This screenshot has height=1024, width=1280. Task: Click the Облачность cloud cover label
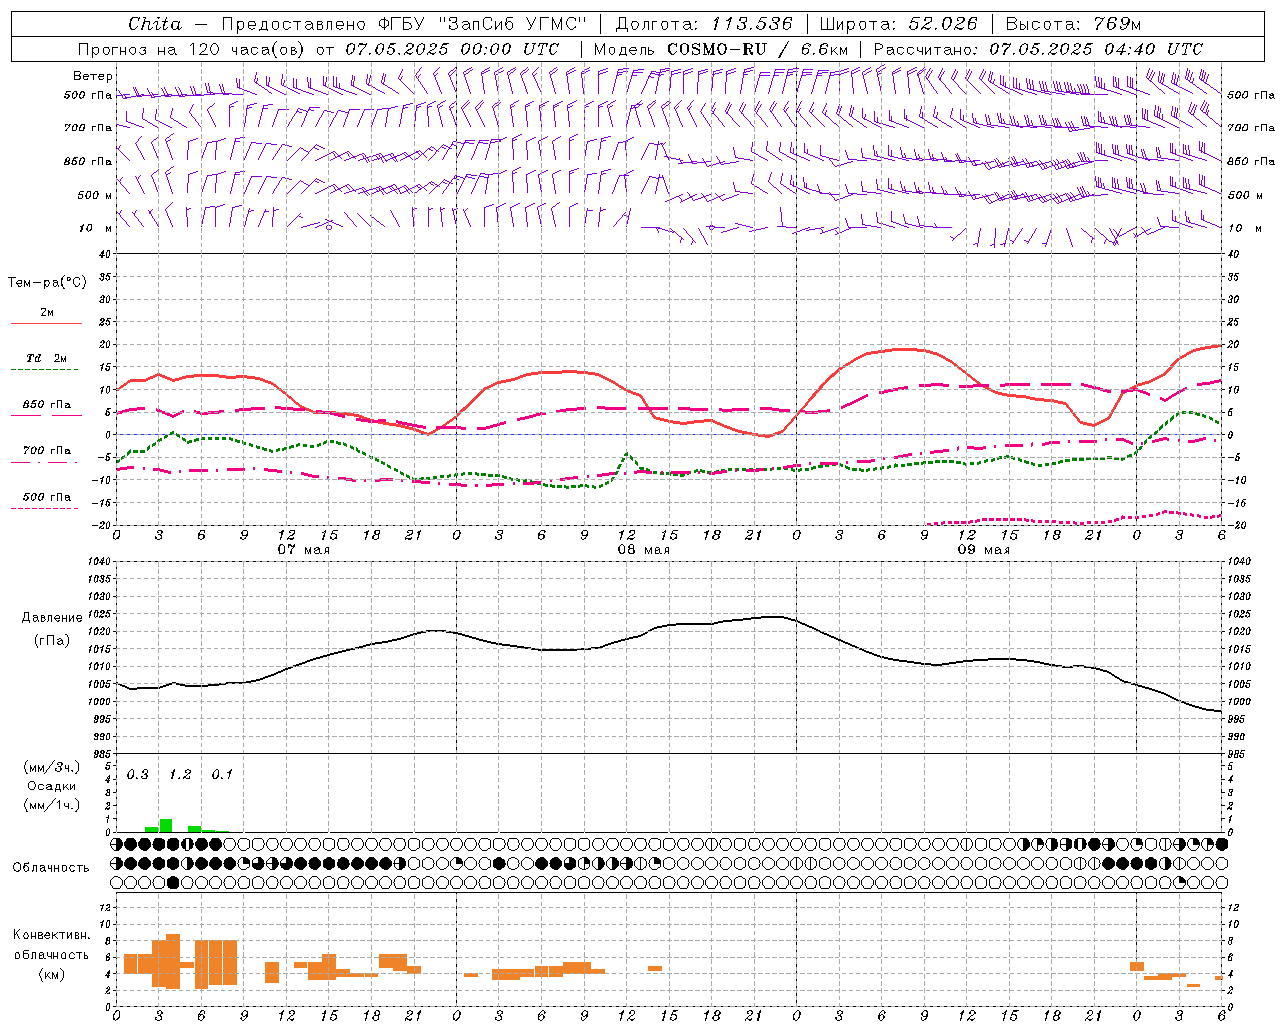(x=51, y=868)
